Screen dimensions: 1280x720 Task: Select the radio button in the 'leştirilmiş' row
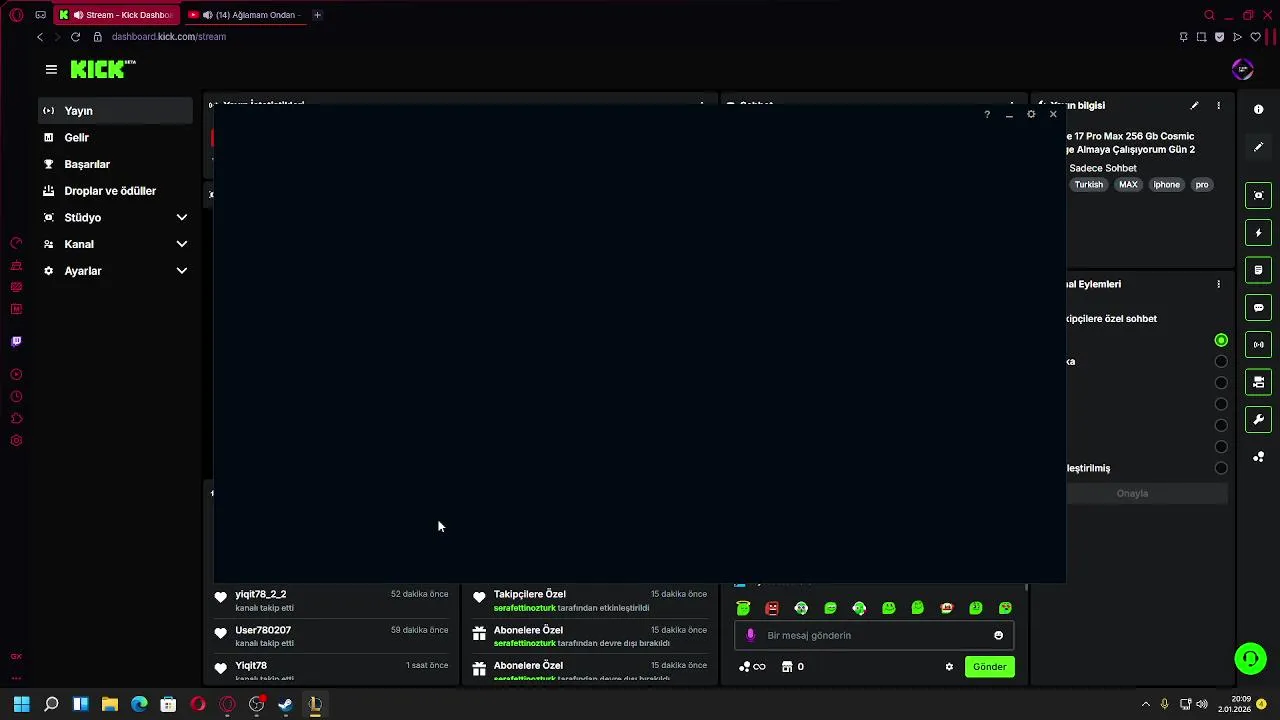pos(1221,468)
